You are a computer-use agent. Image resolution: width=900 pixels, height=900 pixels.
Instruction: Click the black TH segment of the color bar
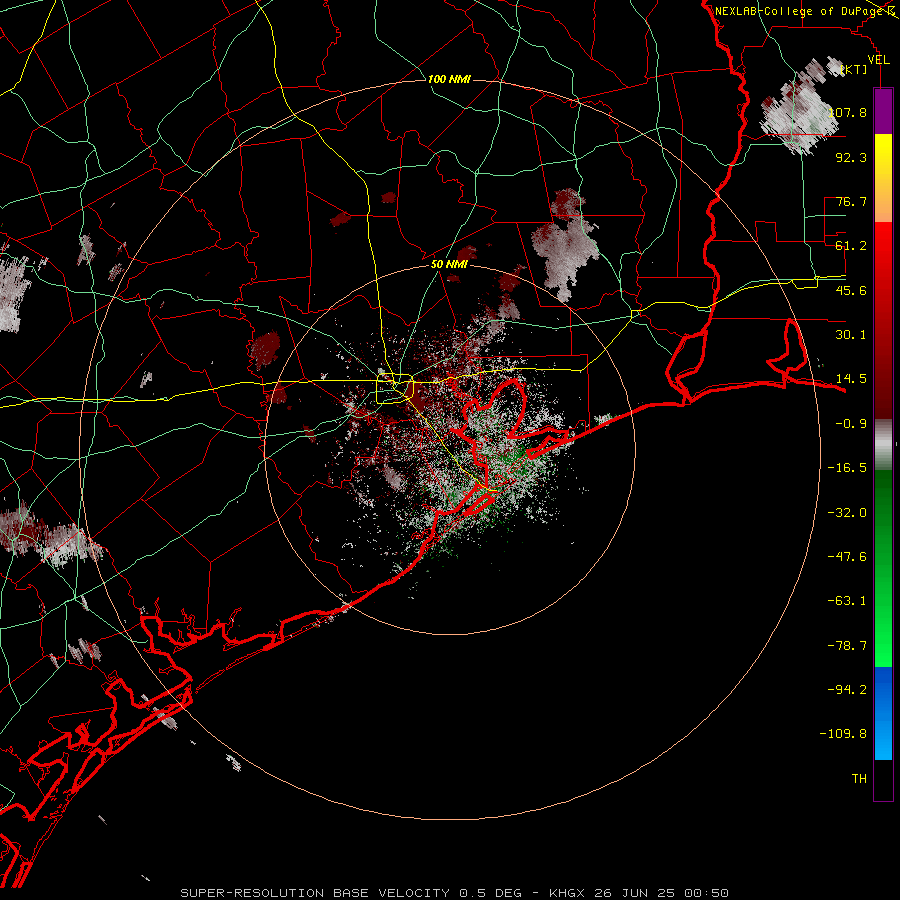pyautogui.click(x=883, y=779)
